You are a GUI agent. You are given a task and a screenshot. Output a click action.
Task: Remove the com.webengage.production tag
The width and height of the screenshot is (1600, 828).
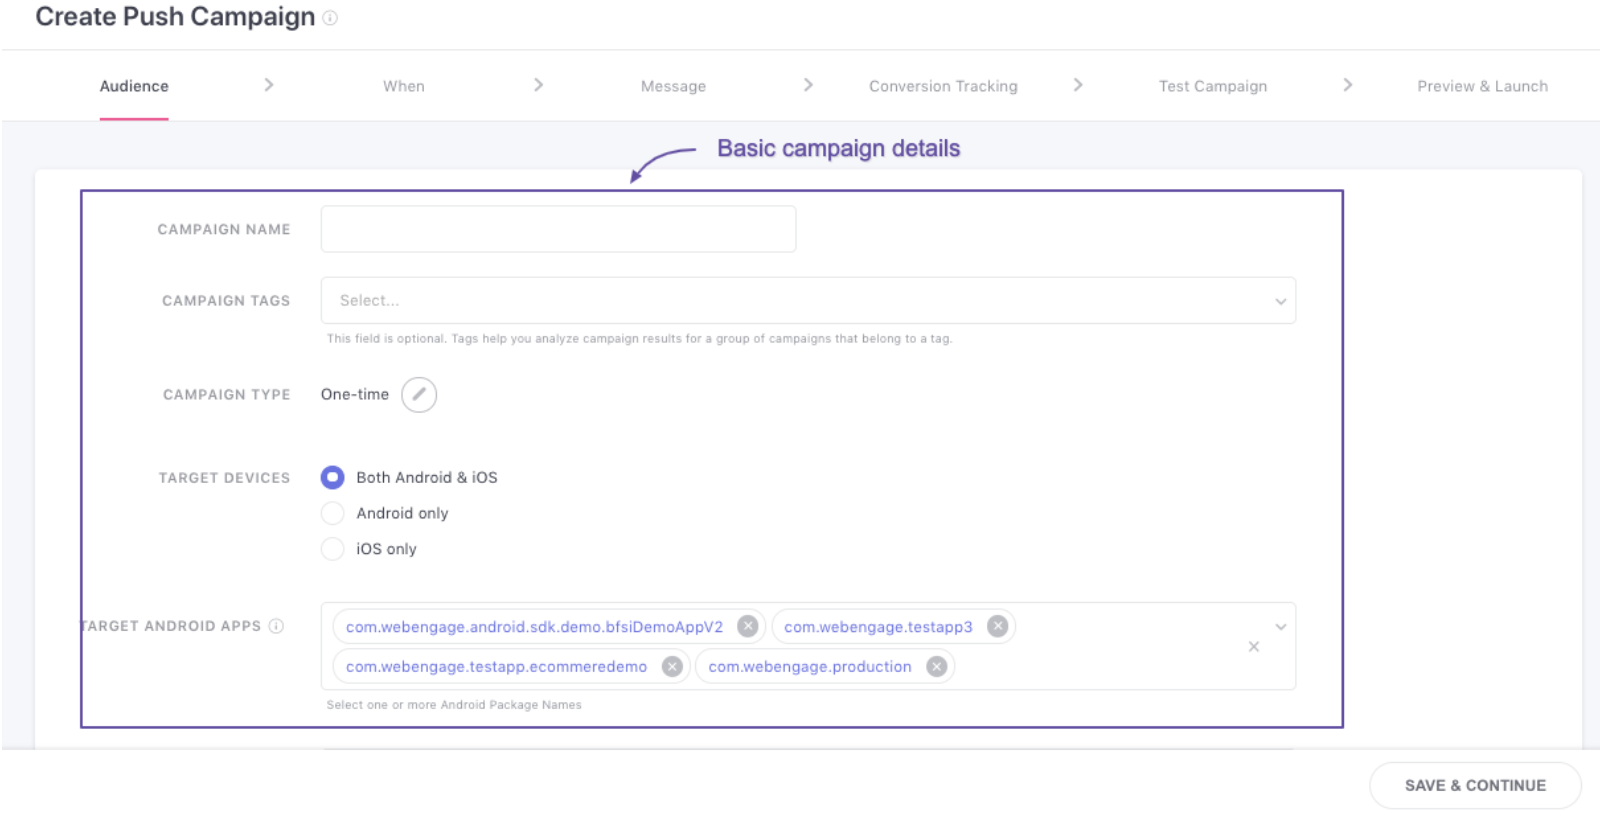click(x=936, y=667)
